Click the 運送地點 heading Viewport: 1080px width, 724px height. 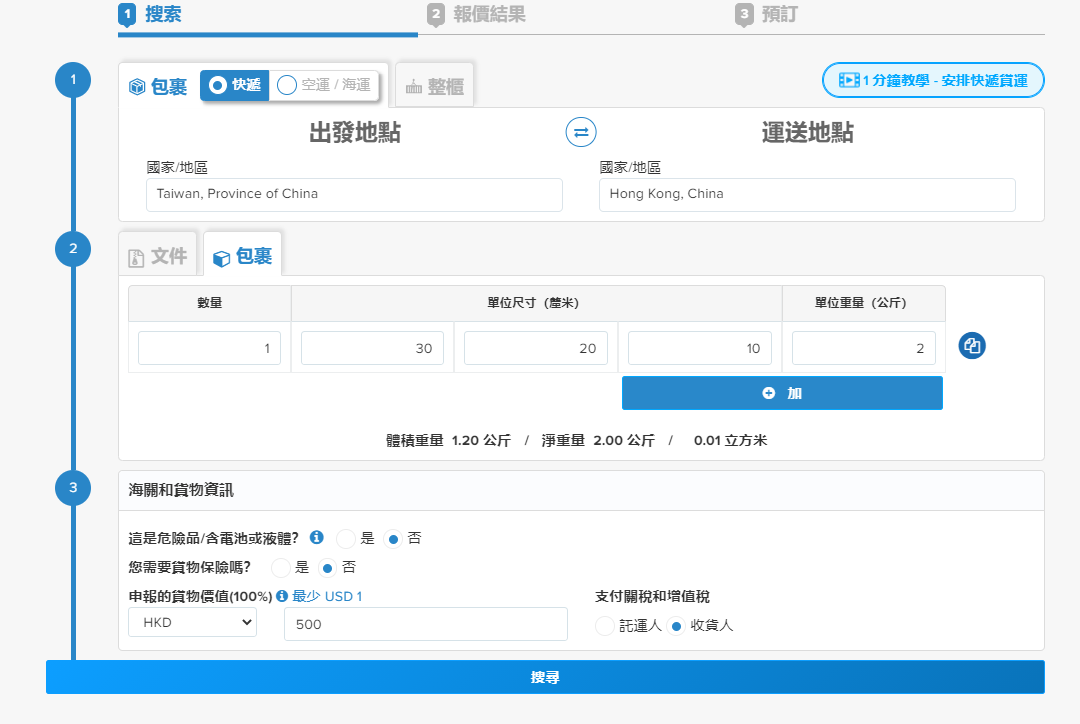coord(807,132)
